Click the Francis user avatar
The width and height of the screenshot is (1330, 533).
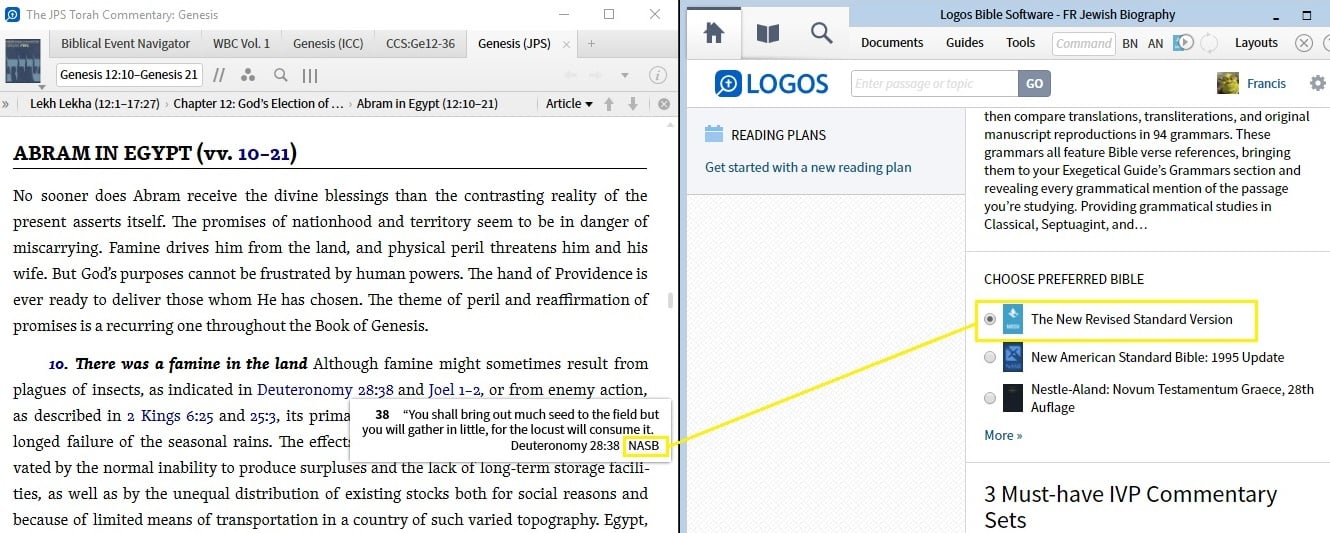click(1228, 83)
